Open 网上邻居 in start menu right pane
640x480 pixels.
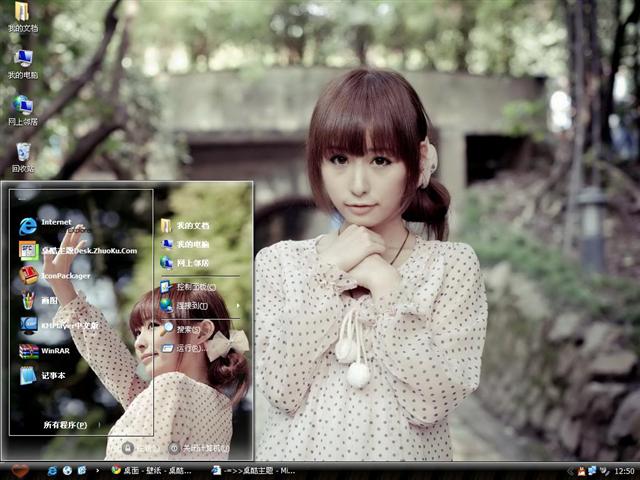click(x=185, y=263)
